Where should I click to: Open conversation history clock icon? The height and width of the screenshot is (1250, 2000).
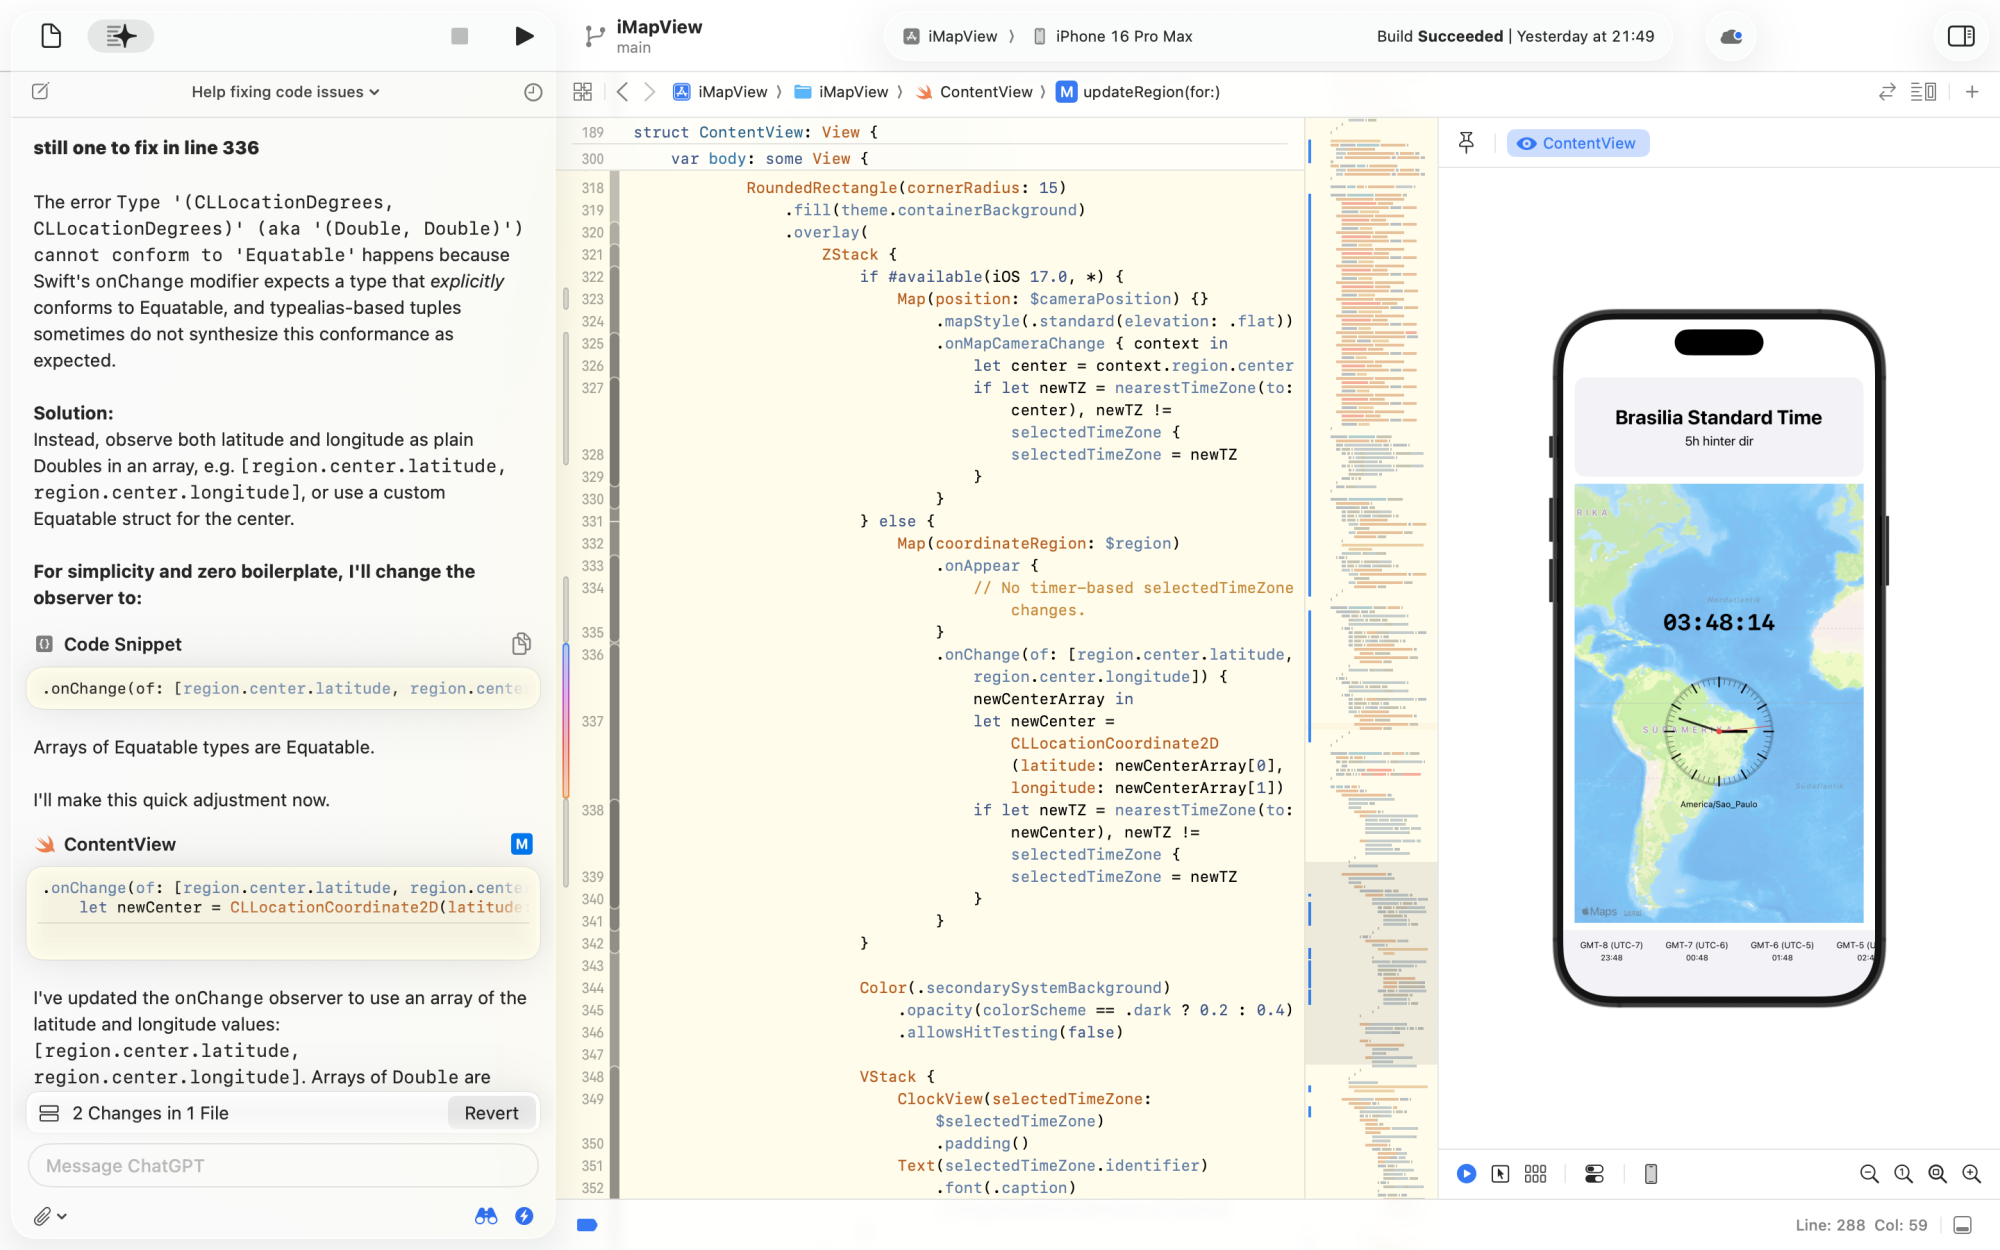pos(533,92)
